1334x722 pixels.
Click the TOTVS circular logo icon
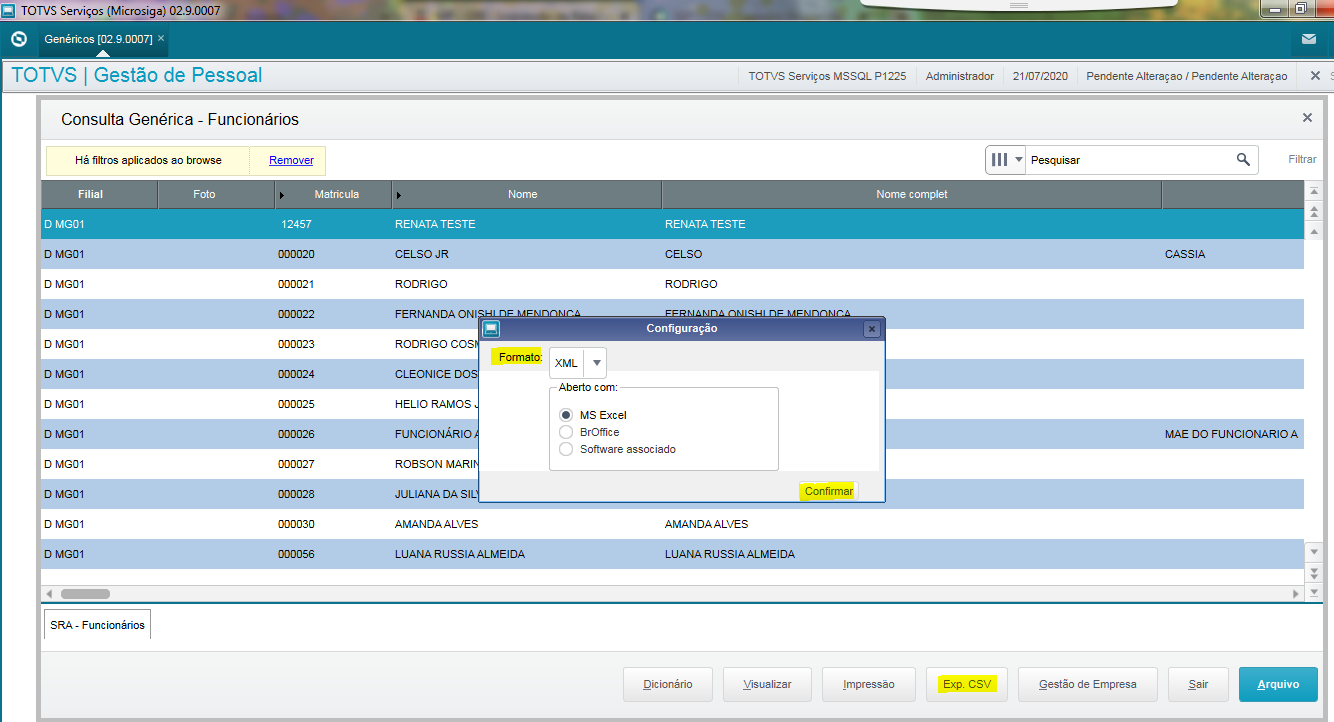point(18,39)
